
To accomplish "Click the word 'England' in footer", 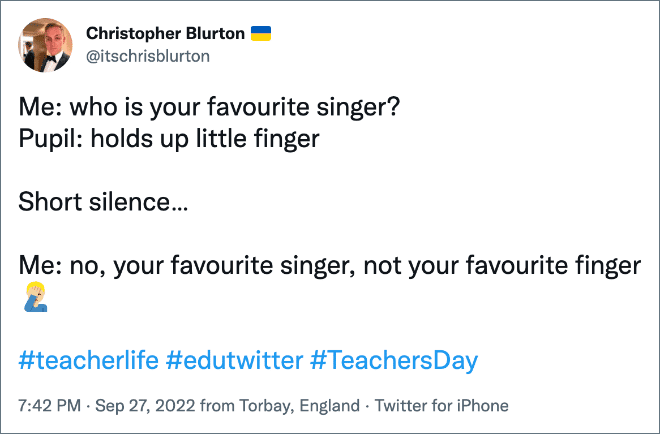I will tap(330, 406).
